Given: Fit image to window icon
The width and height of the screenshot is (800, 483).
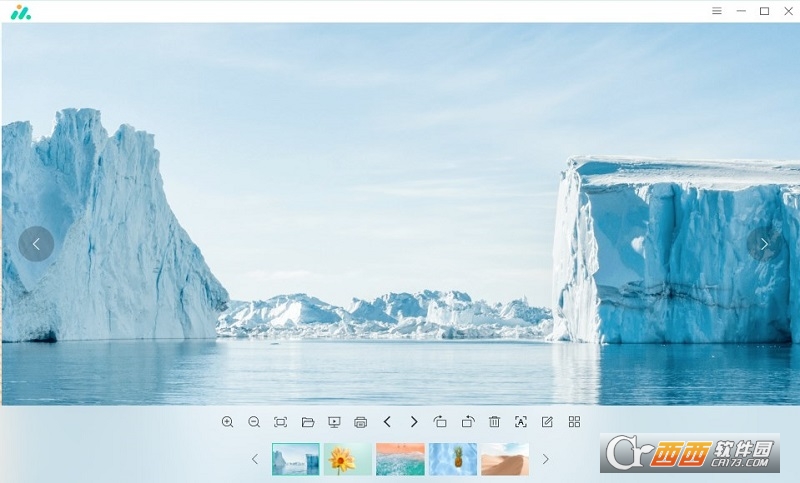Looking at the screenshot, I should coord(281,422).
